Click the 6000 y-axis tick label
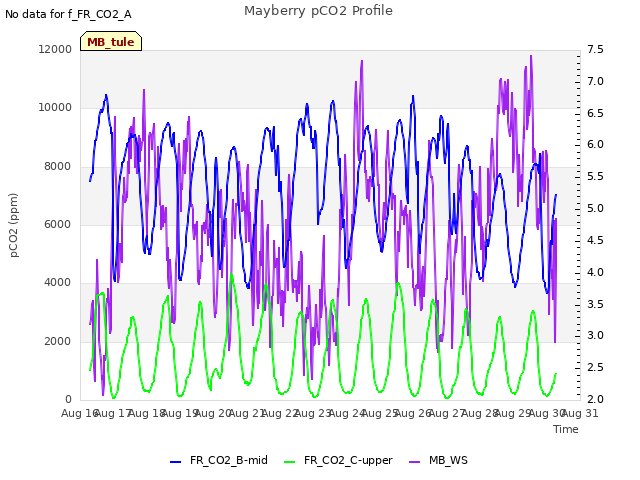 click(x=58, y=224)
